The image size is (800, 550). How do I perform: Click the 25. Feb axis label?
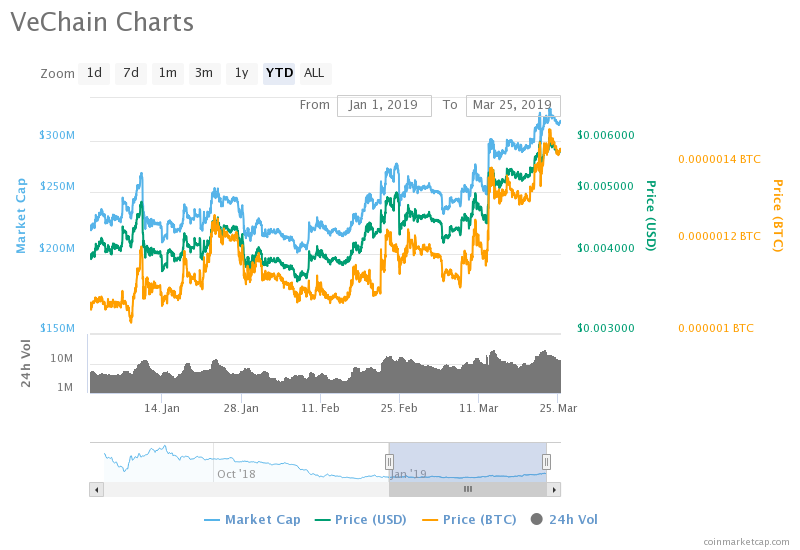tap(399, 408)
